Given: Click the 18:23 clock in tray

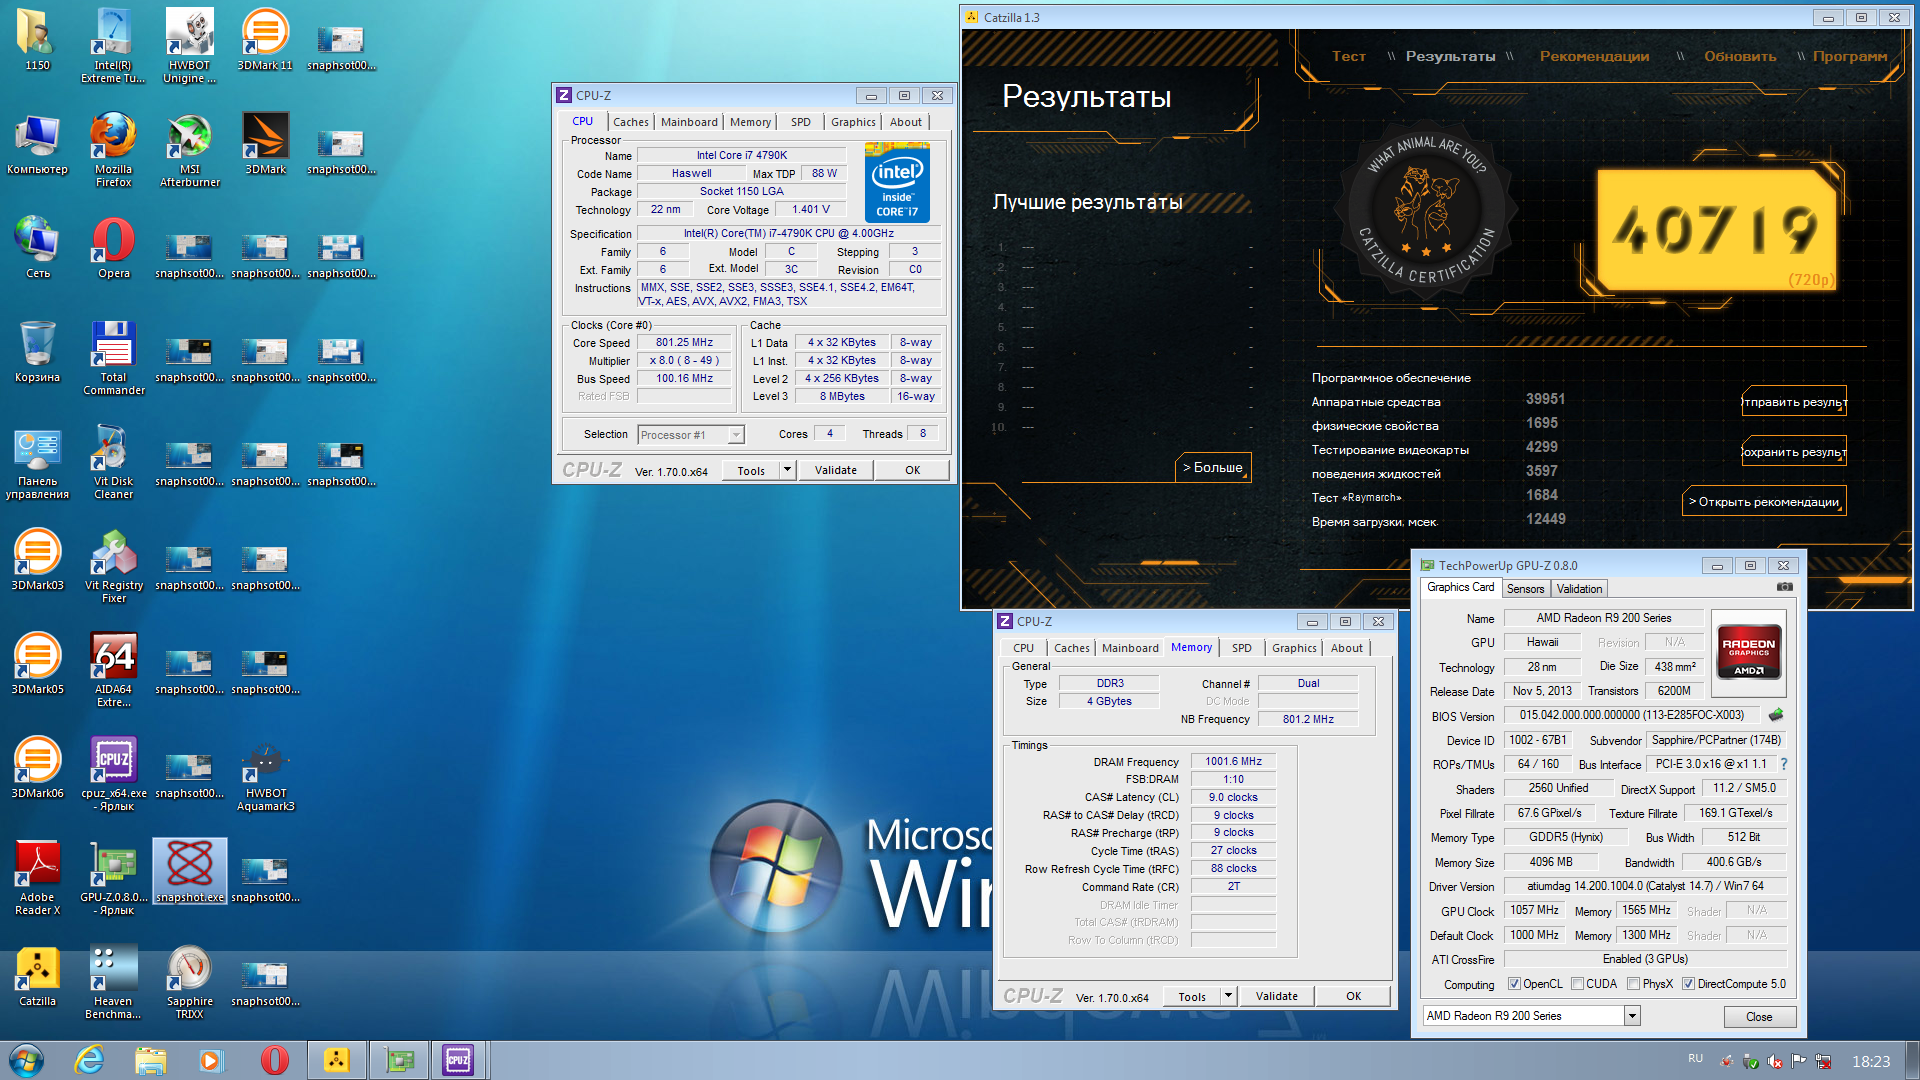Looking at the screenshot, I should [1870, 1061].
